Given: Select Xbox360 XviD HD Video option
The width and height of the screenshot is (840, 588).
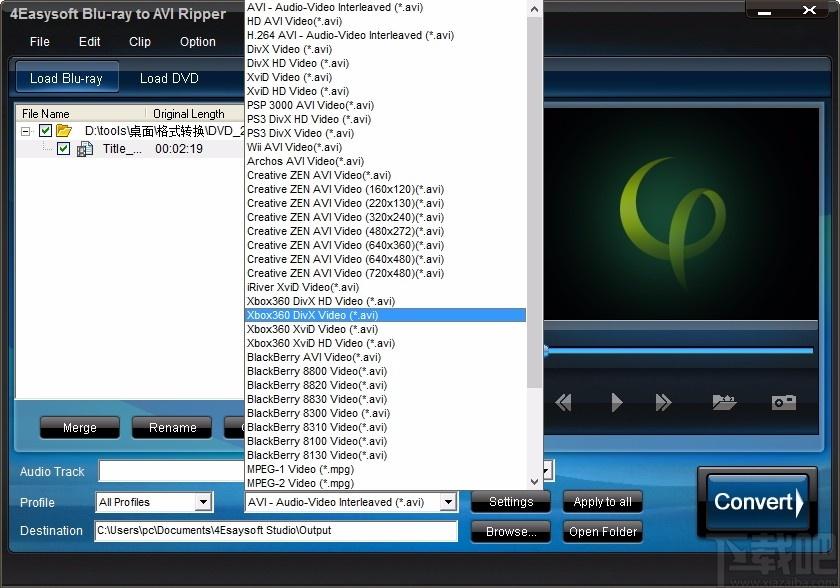Looking at the screenshot, I should pyautogui.click(x=385, y=343).
